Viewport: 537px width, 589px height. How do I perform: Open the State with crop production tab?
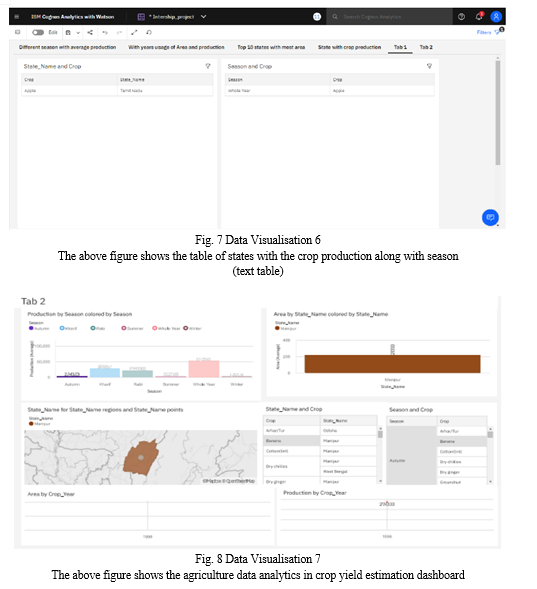point(349,47)
